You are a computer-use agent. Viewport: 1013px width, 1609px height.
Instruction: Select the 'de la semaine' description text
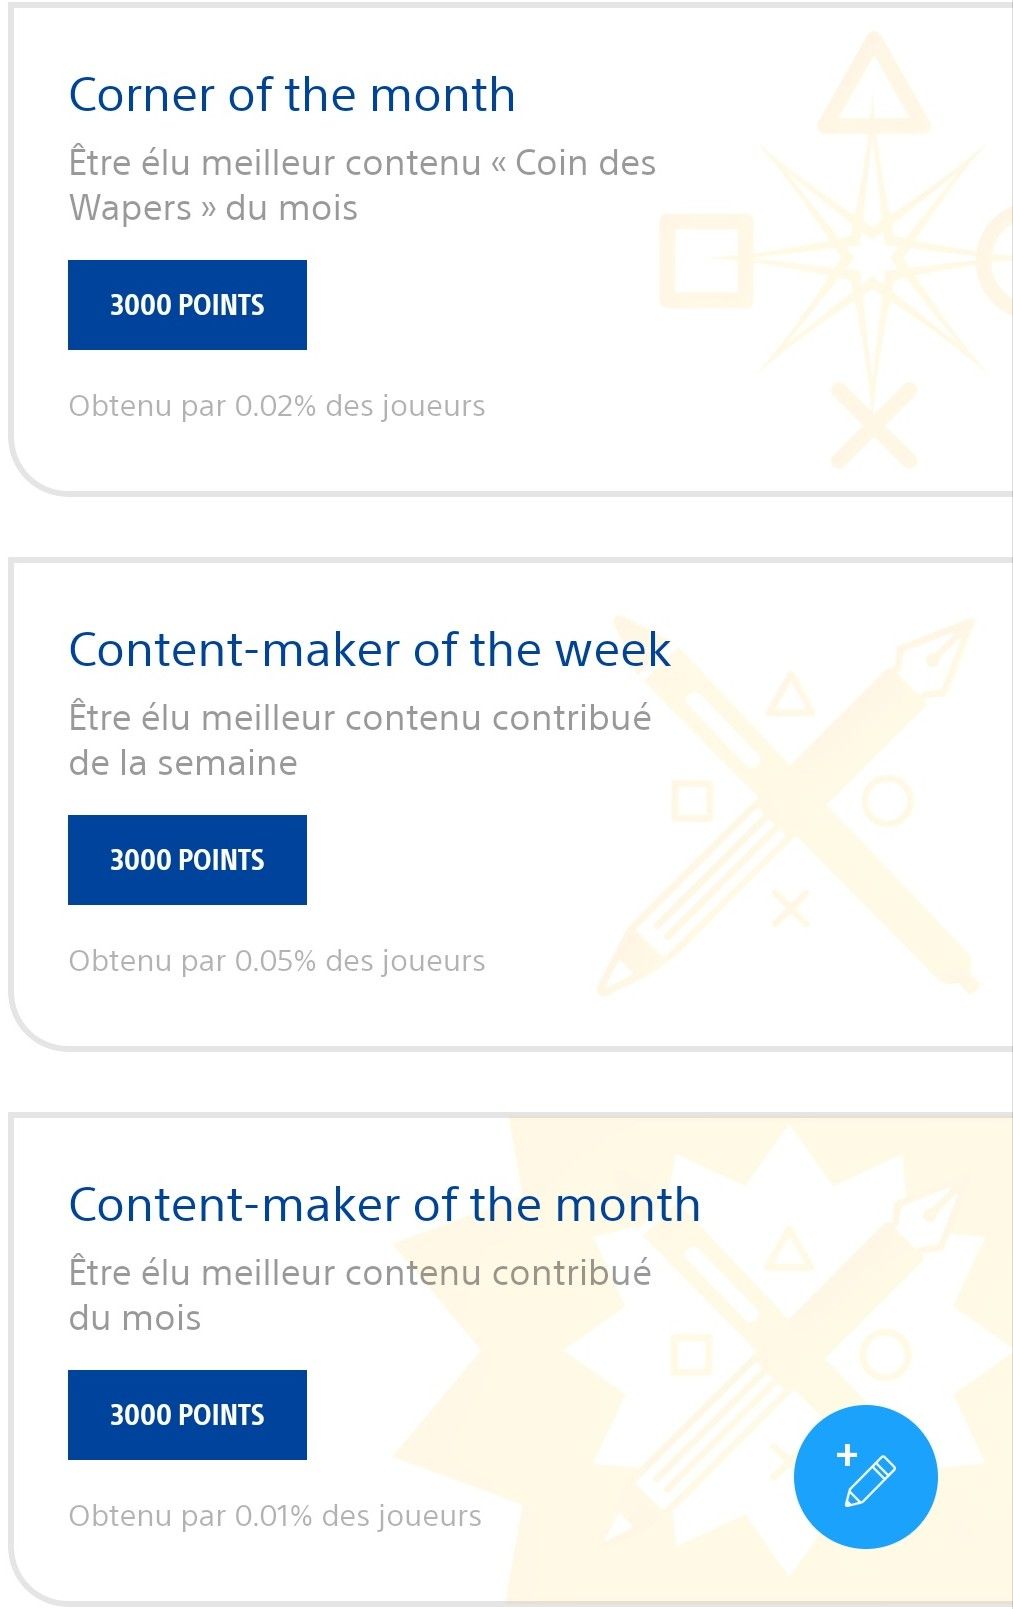[183, 763]
